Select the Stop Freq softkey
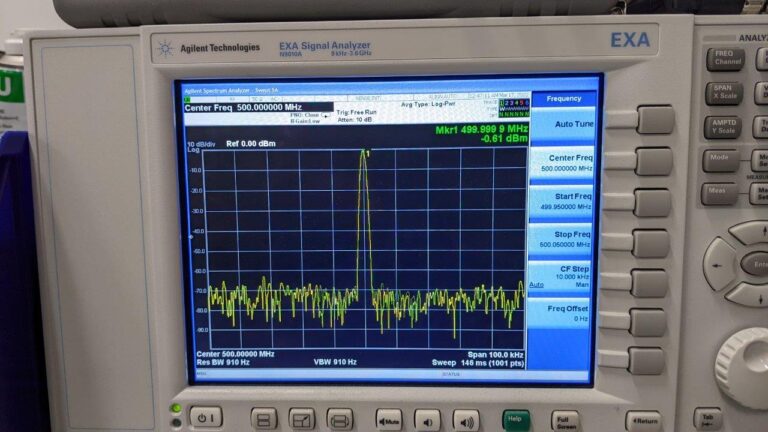The image size is (768, 432). (x=565, y=239)
